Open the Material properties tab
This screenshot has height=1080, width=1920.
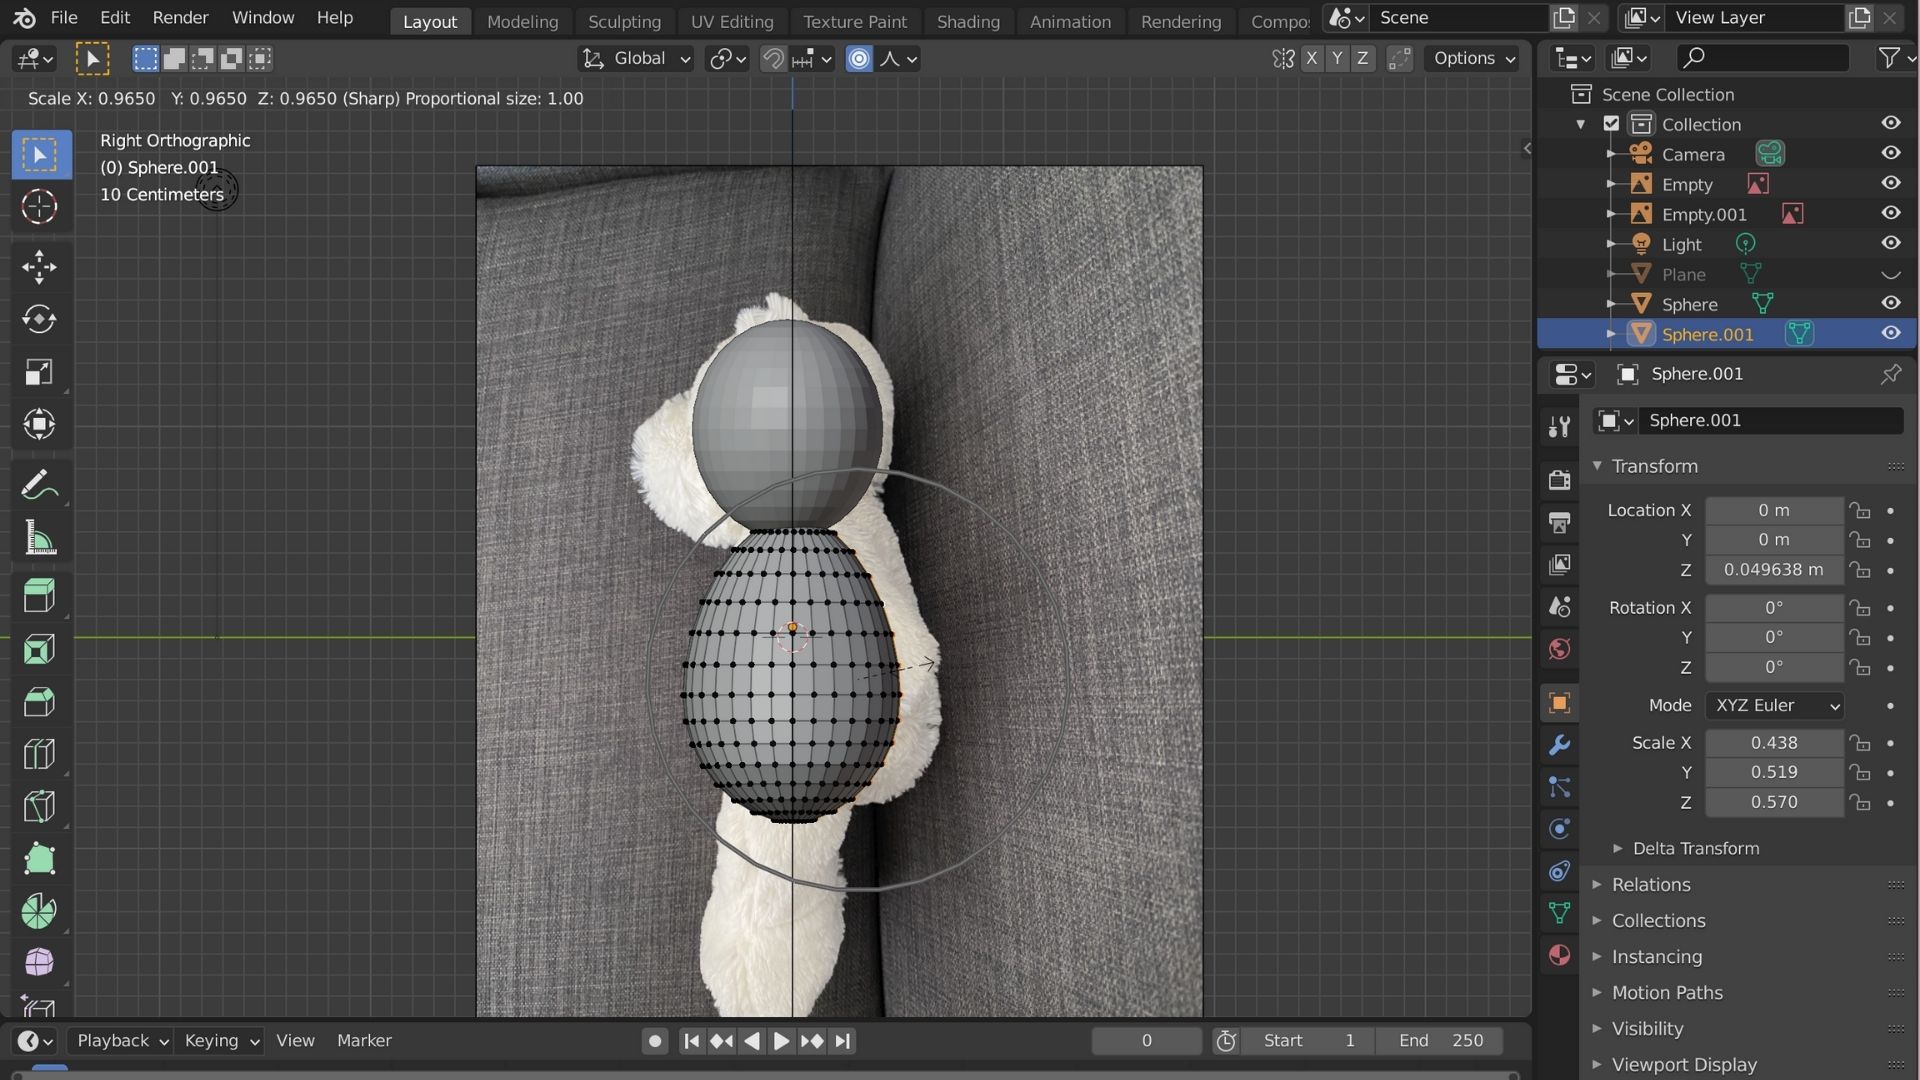pos(1559,955)
